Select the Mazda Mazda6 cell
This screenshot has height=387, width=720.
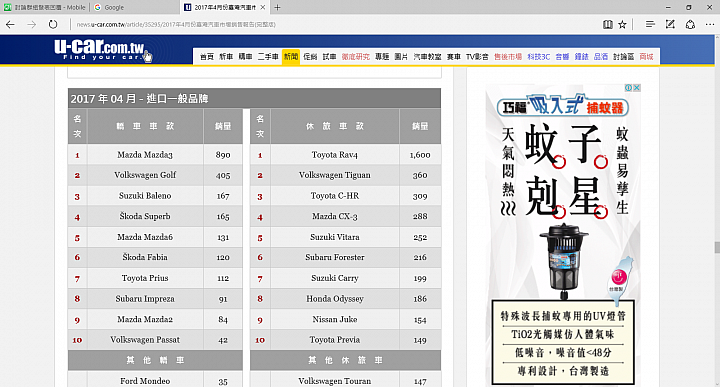point(145,237)
